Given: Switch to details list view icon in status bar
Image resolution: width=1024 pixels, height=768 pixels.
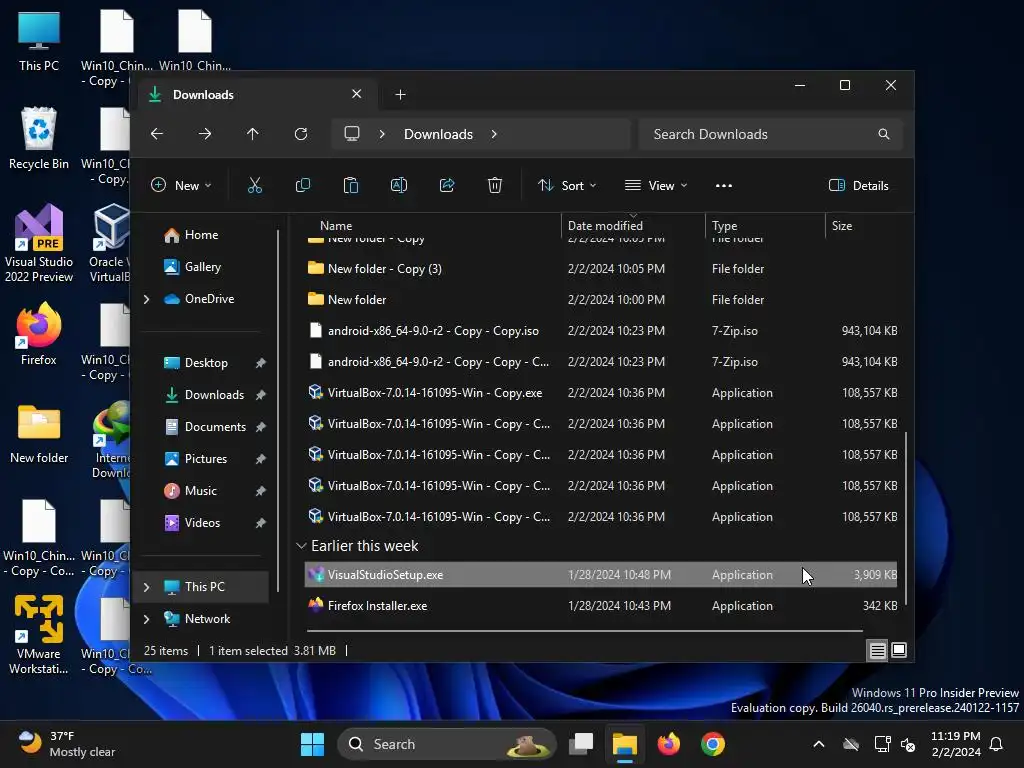Looking at the screenshot, I should pyautogui.click(x=878, y=650).
